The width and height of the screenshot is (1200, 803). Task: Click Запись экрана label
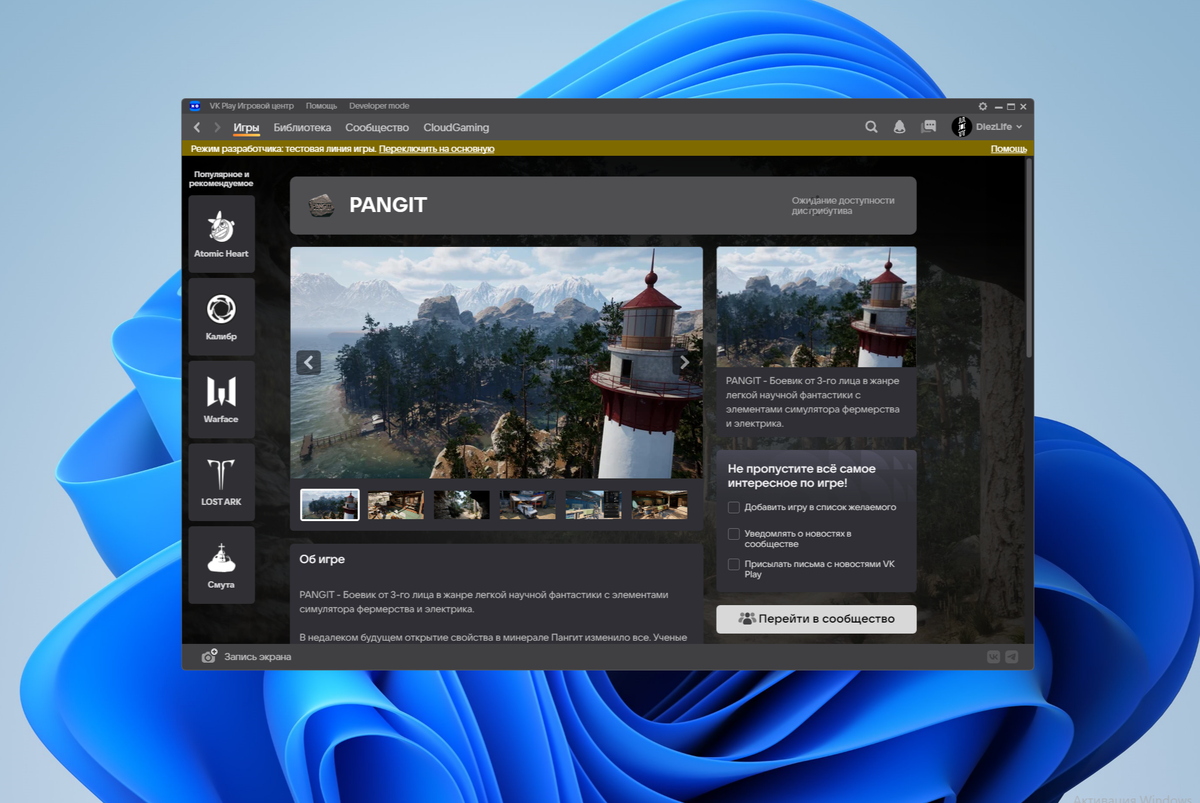258,657
